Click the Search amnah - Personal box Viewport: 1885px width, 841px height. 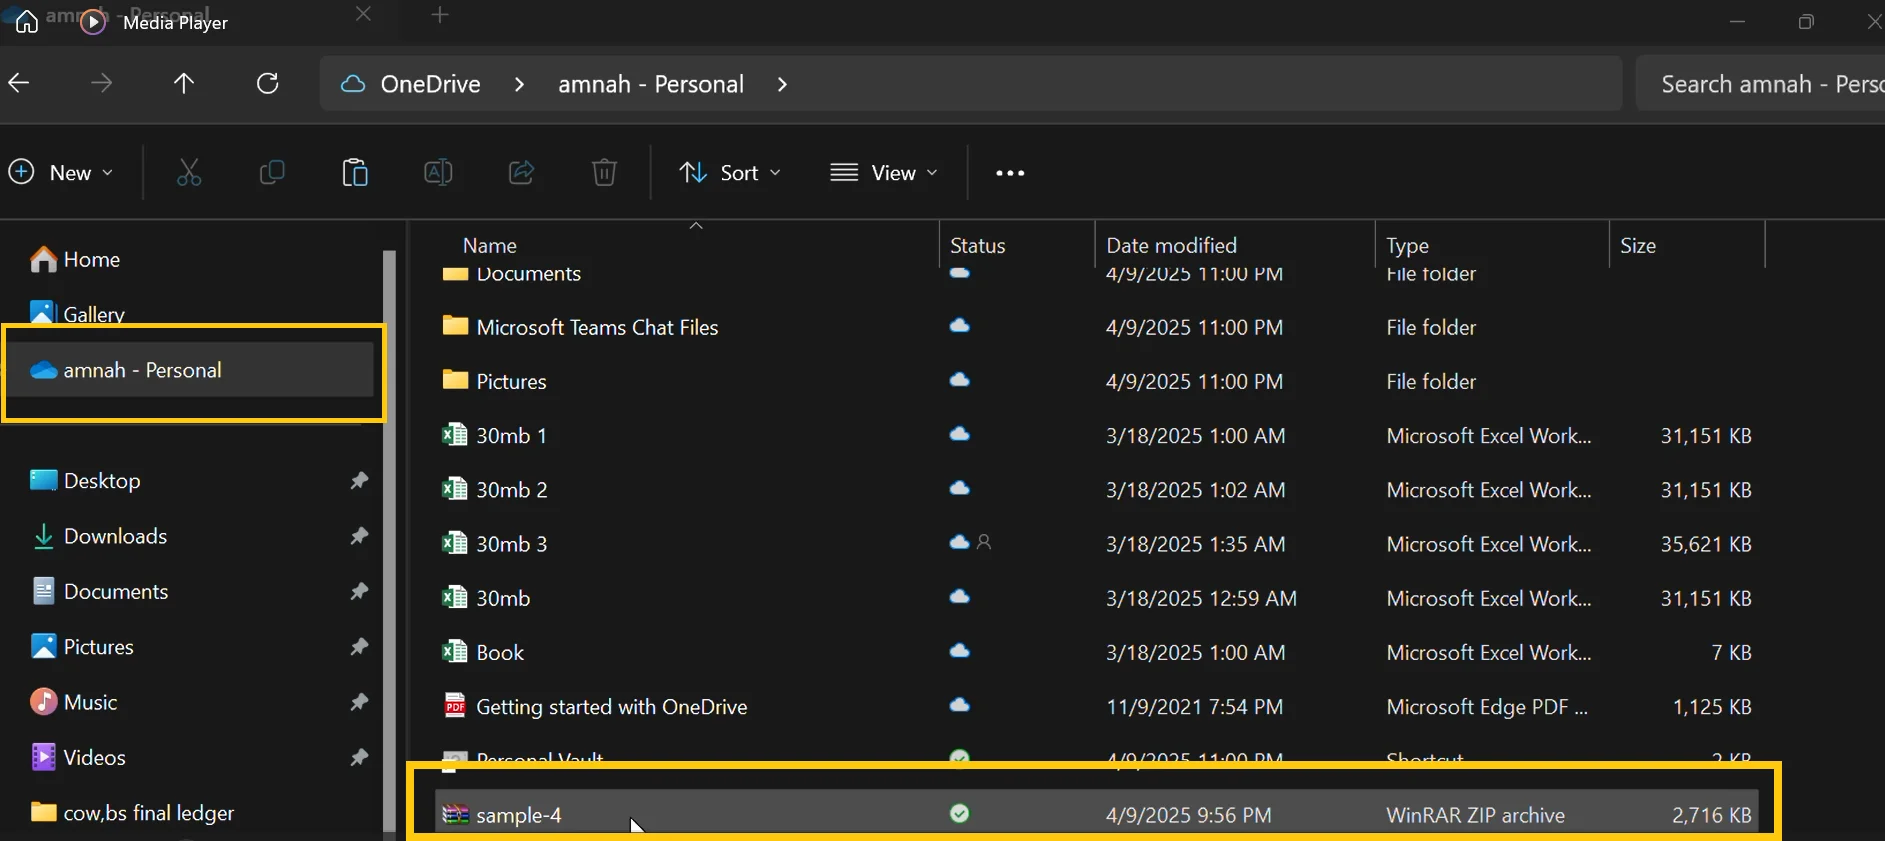click(x=1760, y=84)
